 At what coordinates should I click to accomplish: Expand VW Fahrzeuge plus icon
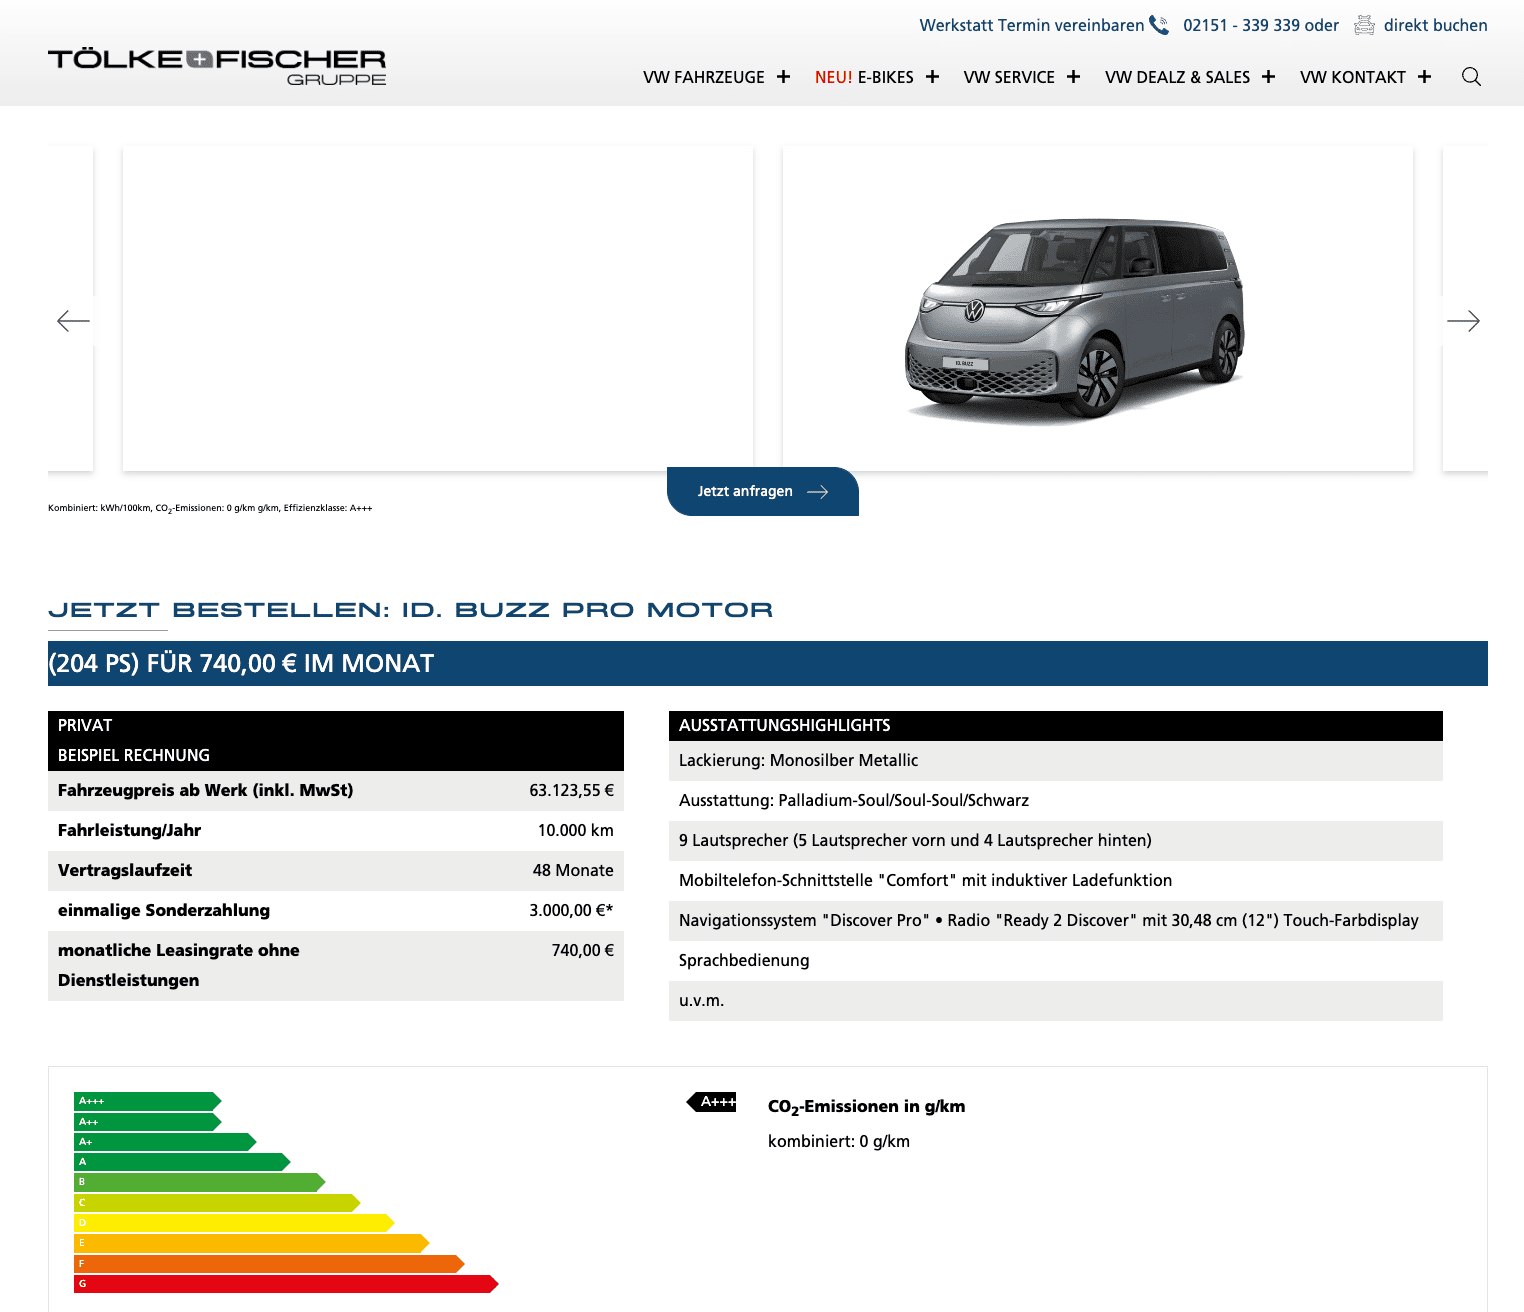point(783,77)
